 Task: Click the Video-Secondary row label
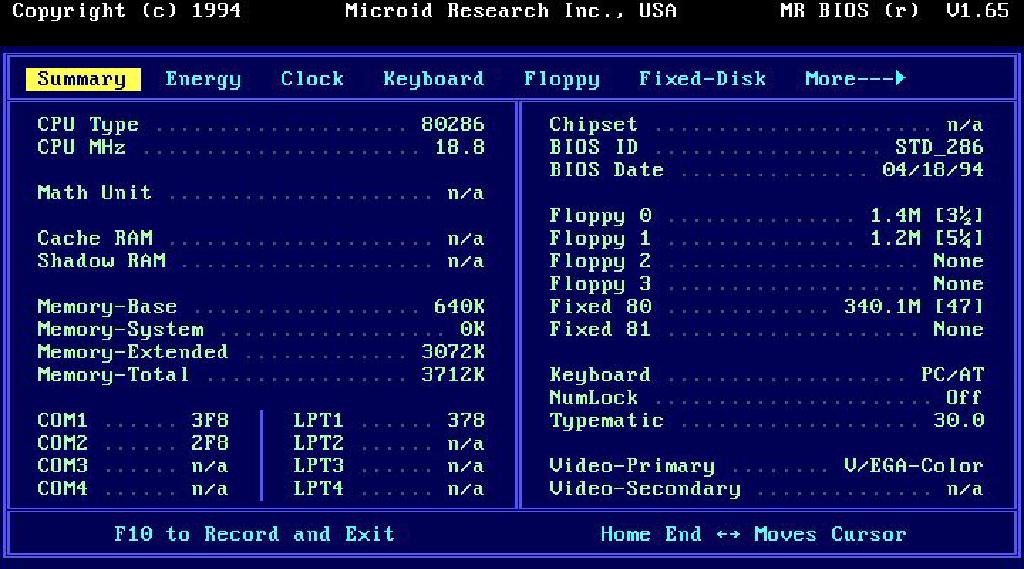click(645, 489)
